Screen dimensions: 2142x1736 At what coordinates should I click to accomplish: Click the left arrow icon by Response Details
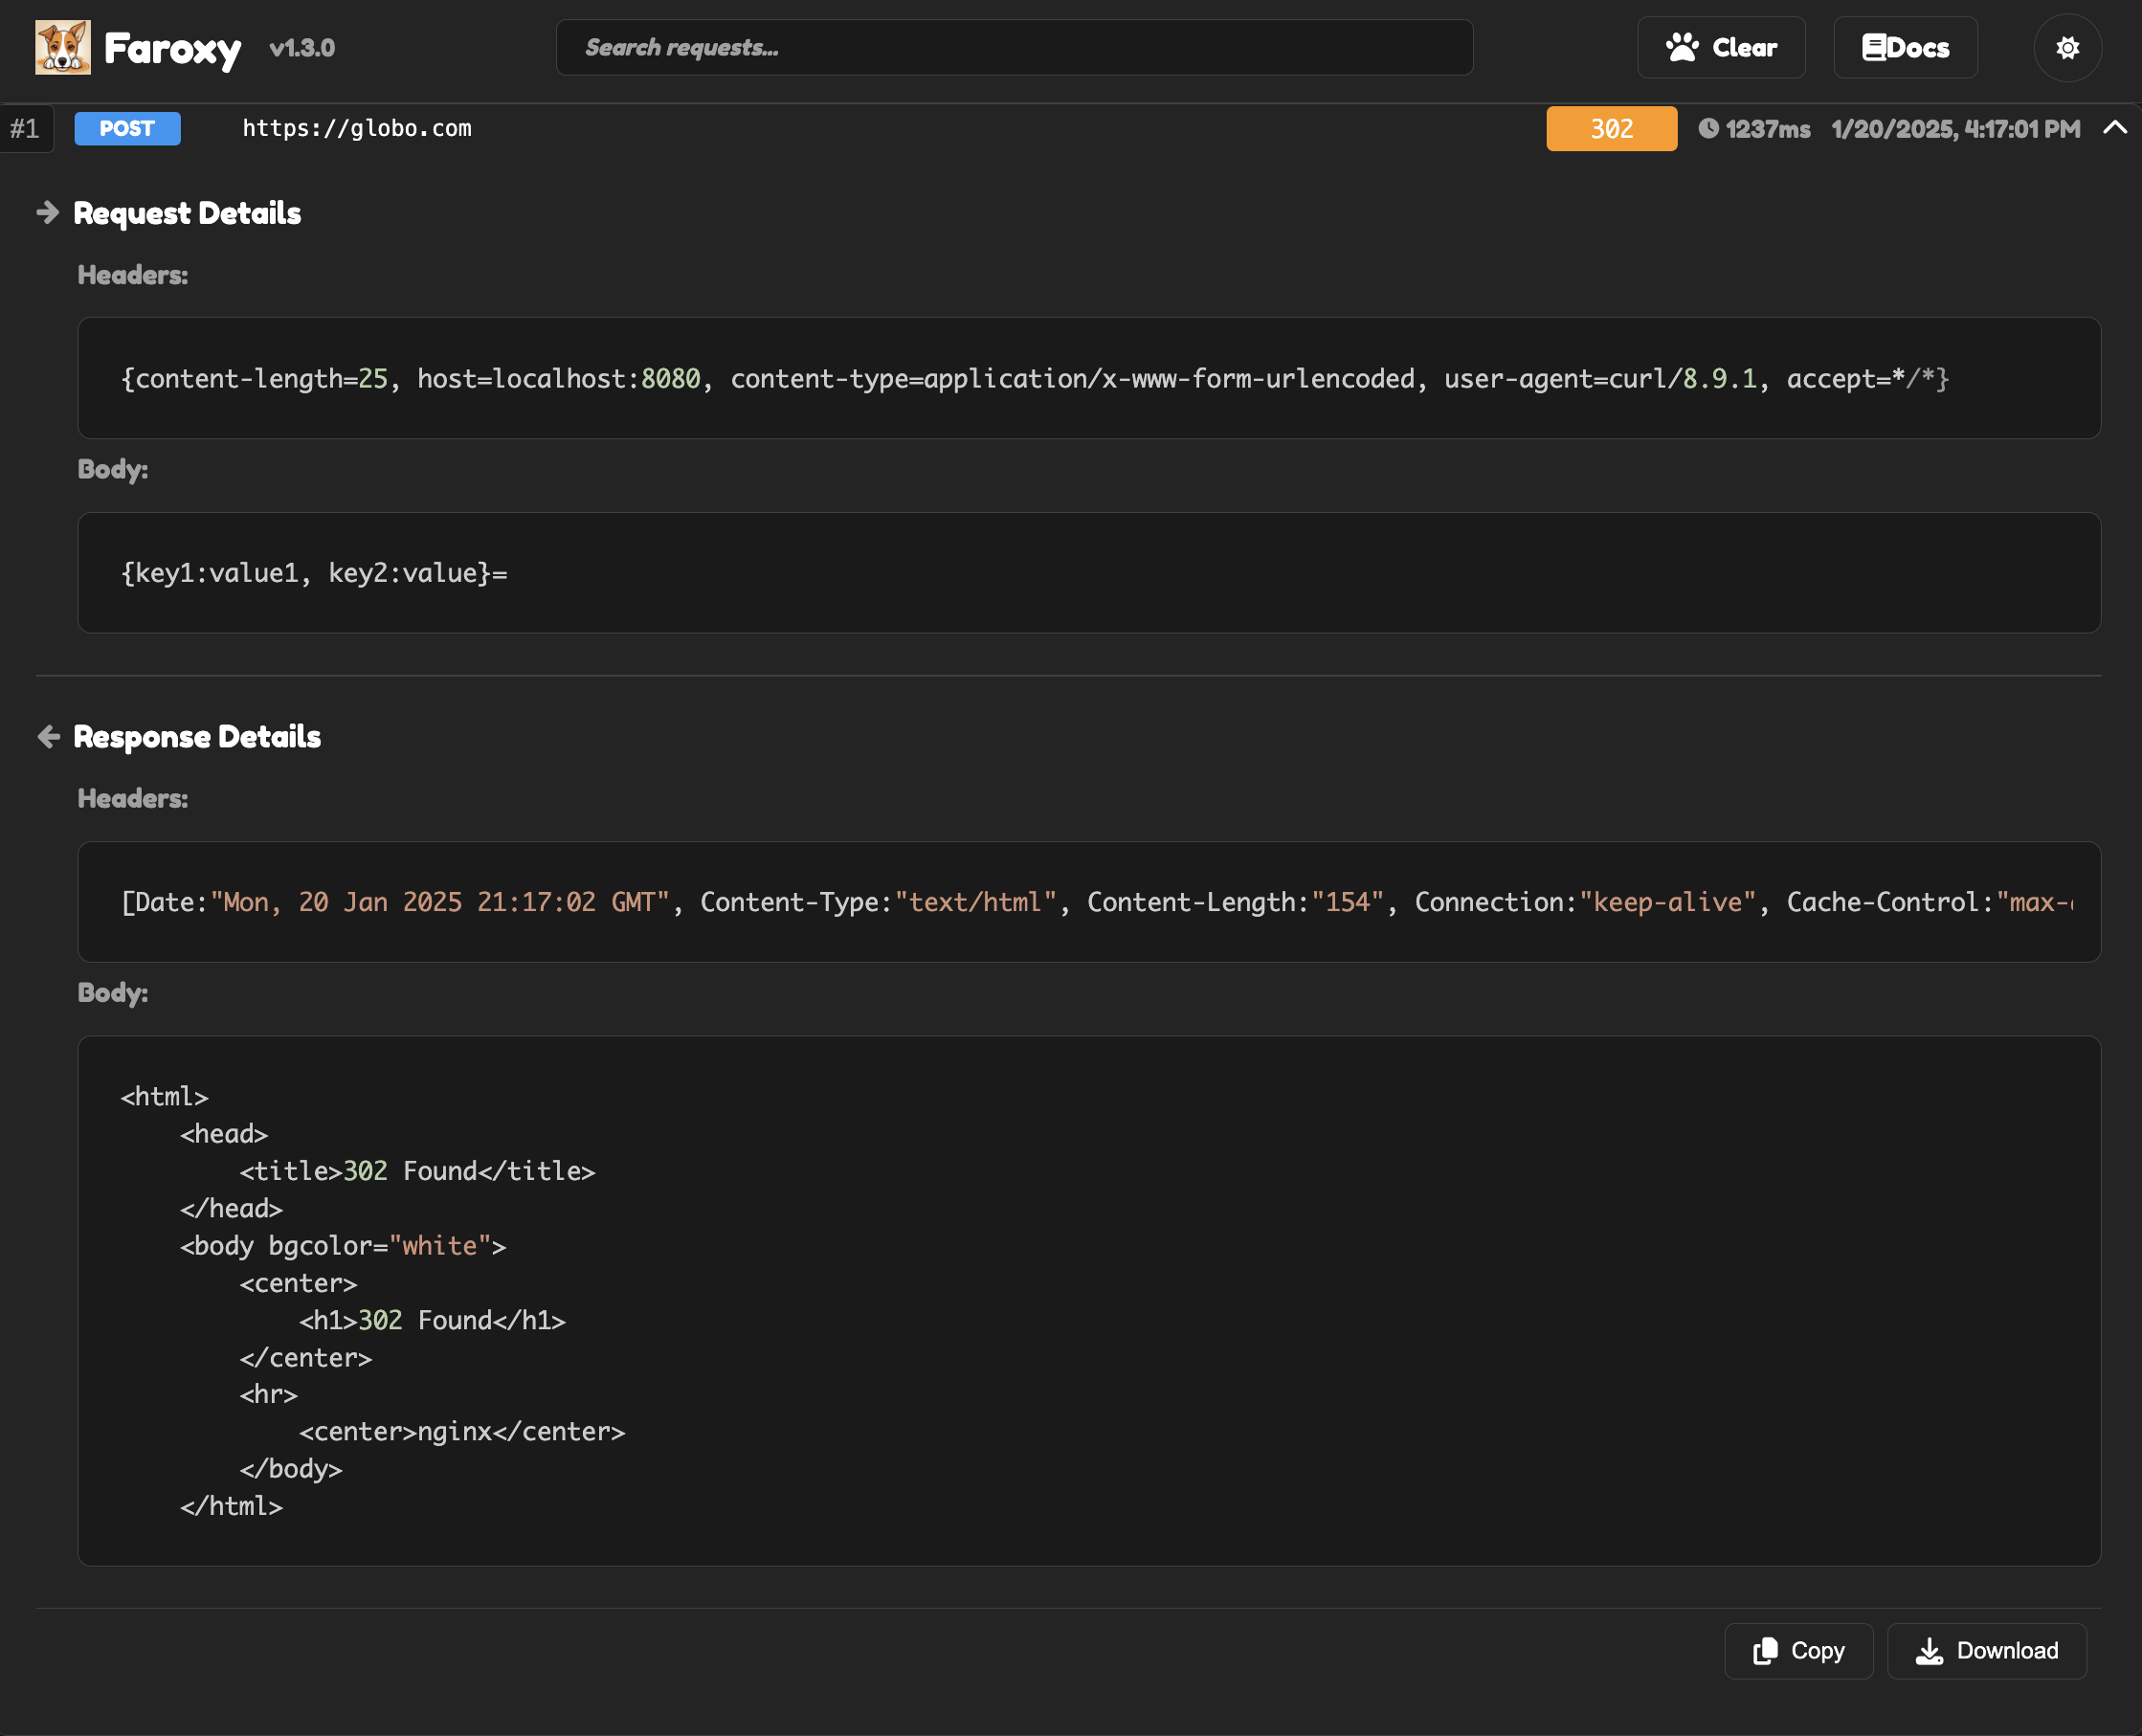[x=48, y=736]
